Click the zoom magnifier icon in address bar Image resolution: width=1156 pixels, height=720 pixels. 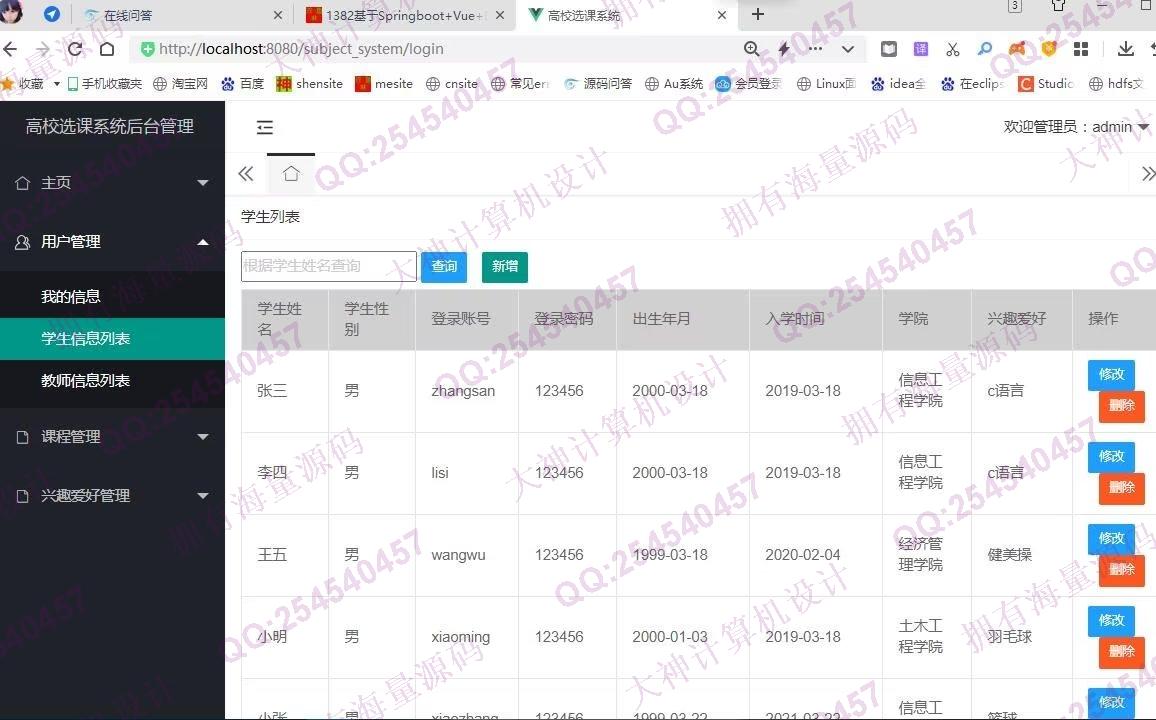click(751, 49)
